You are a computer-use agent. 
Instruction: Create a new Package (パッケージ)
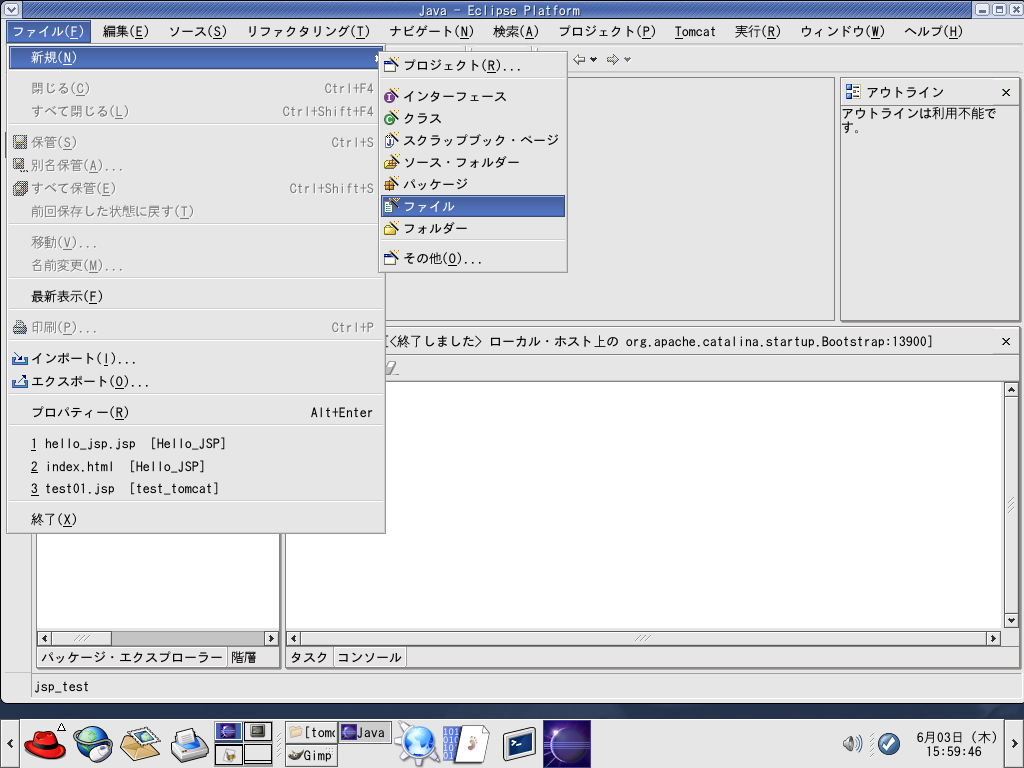(x=473, y=184)
